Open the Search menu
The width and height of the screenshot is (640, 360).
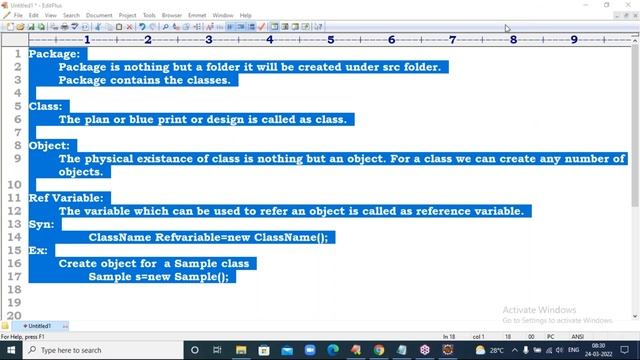tap(71, 15)
